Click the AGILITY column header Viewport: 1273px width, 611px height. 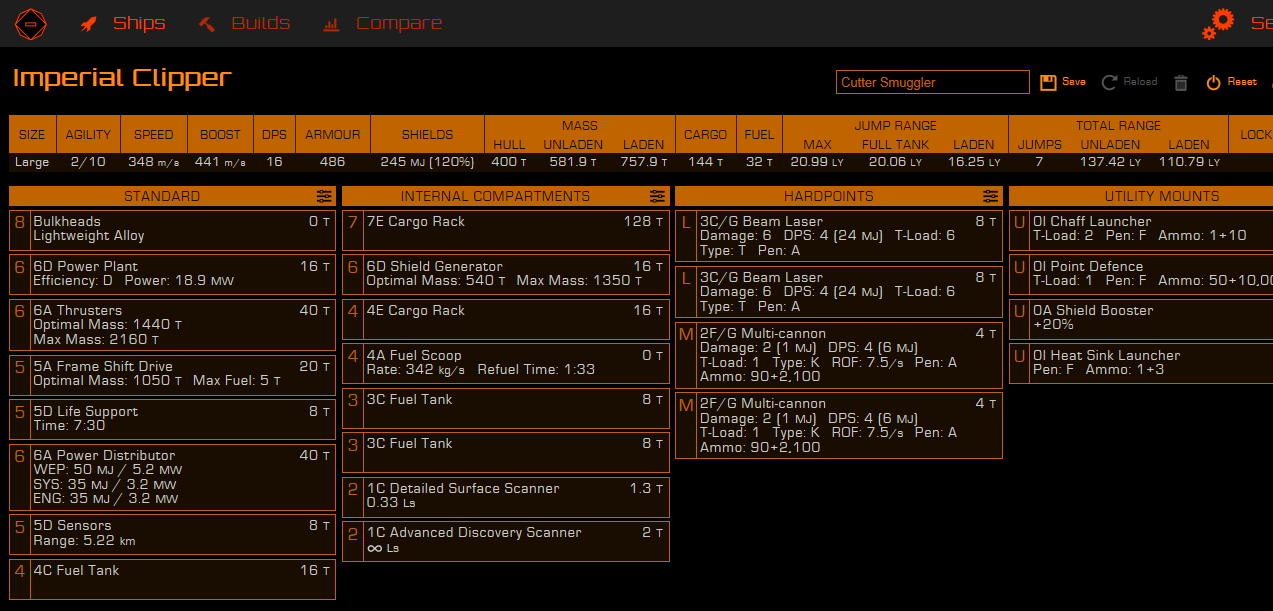click(88, 134)
